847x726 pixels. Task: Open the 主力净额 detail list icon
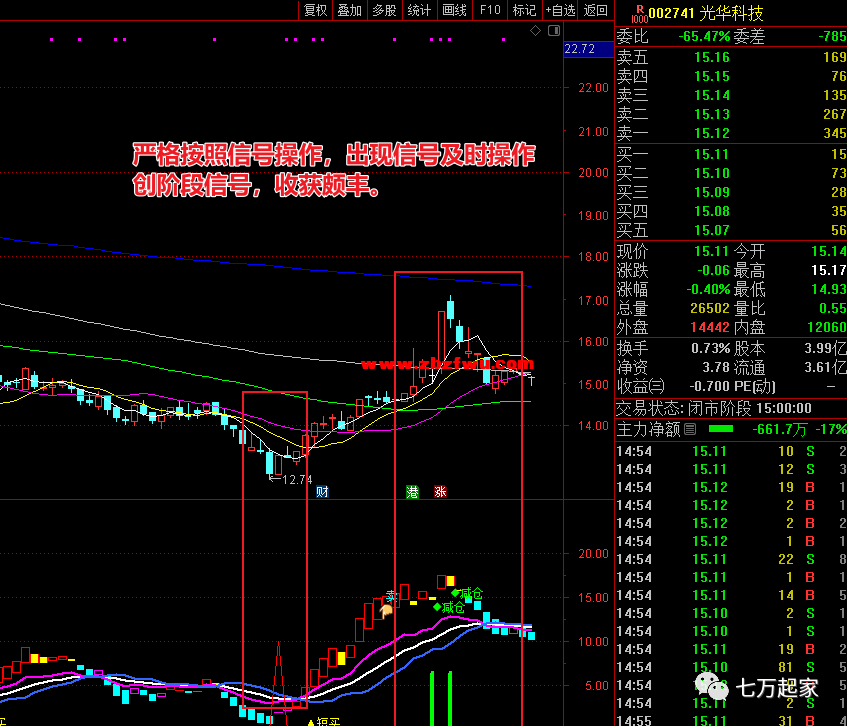[x=690, y=429]
